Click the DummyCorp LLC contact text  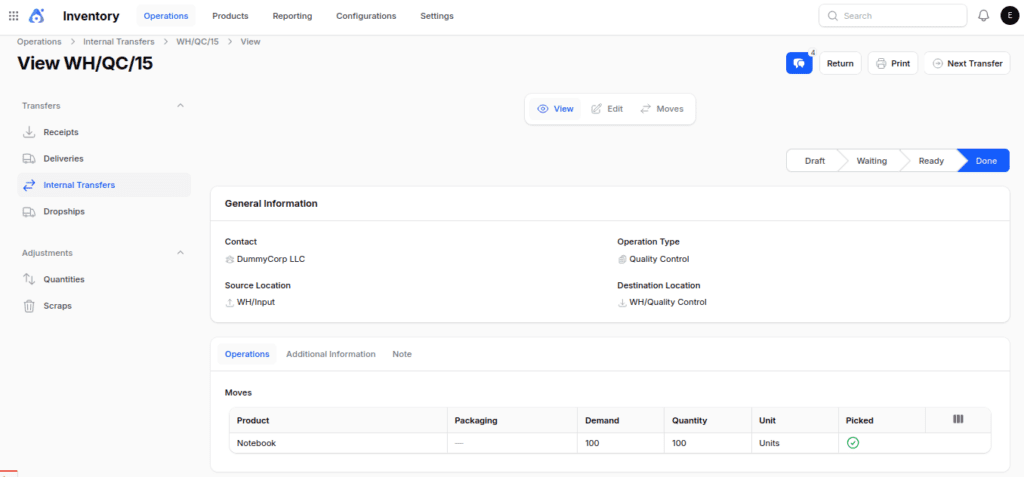pos(271,259)
